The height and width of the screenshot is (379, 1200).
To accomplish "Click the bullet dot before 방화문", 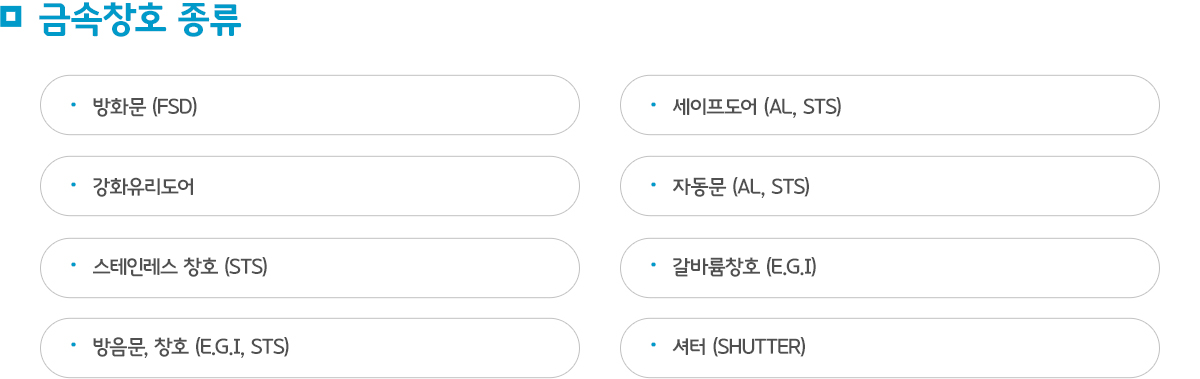I will tap(73, 103).
